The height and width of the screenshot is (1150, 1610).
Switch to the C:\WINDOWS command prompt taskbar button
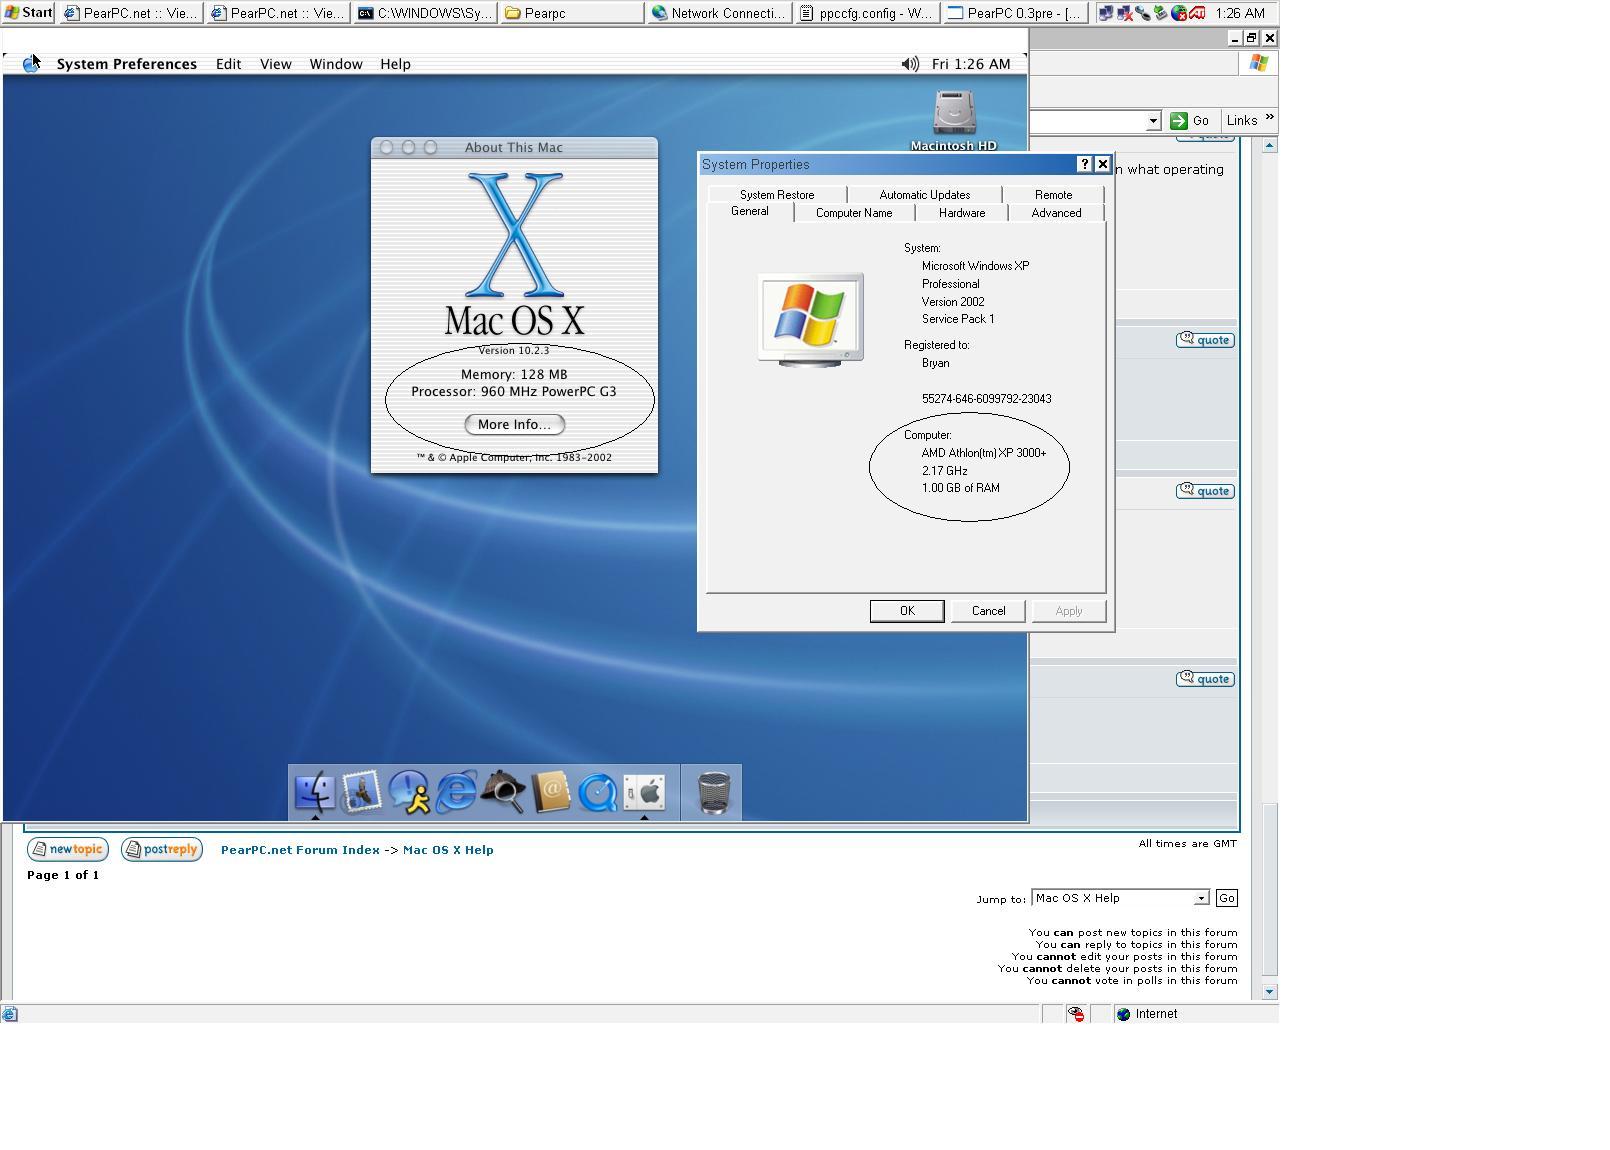click(424, 13)
